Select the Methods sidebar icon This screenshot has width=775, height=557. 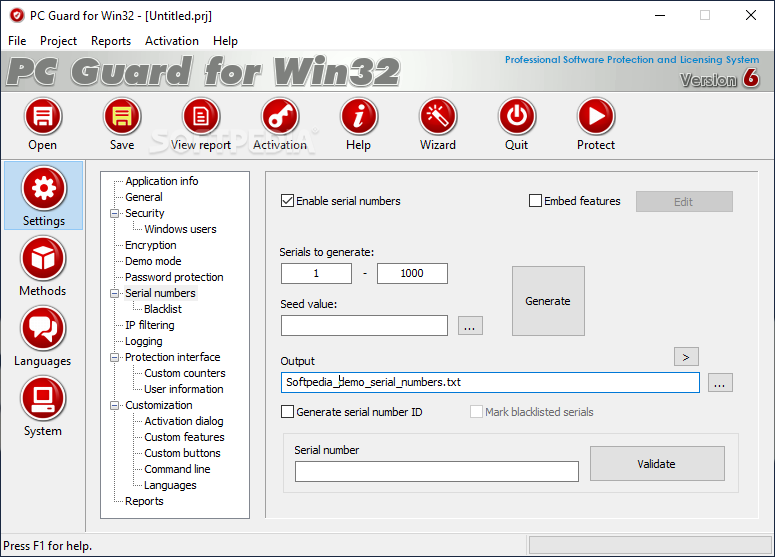43,258
